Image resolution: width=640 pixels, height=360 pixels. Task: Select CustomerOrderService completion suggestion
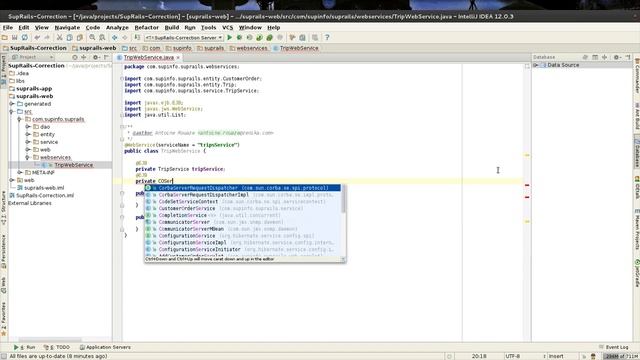tap(242, 208)
